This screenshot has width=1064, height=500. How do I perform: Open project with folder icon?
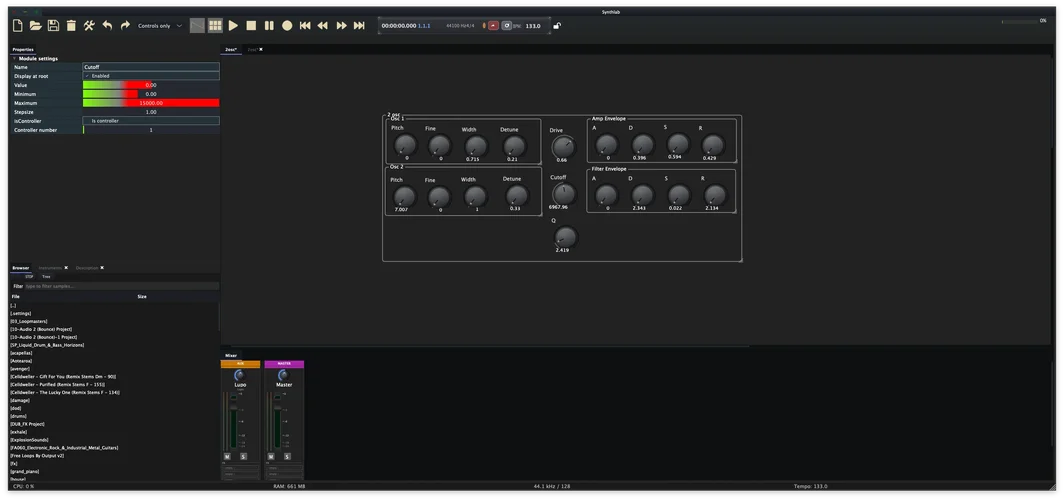(35, 26)
